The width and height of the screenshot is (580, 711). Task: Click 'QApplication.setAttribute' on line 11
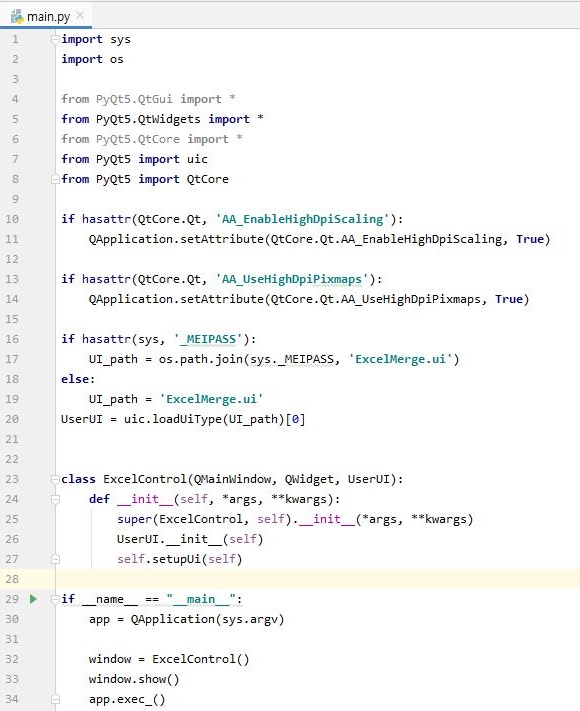(176, 239)
